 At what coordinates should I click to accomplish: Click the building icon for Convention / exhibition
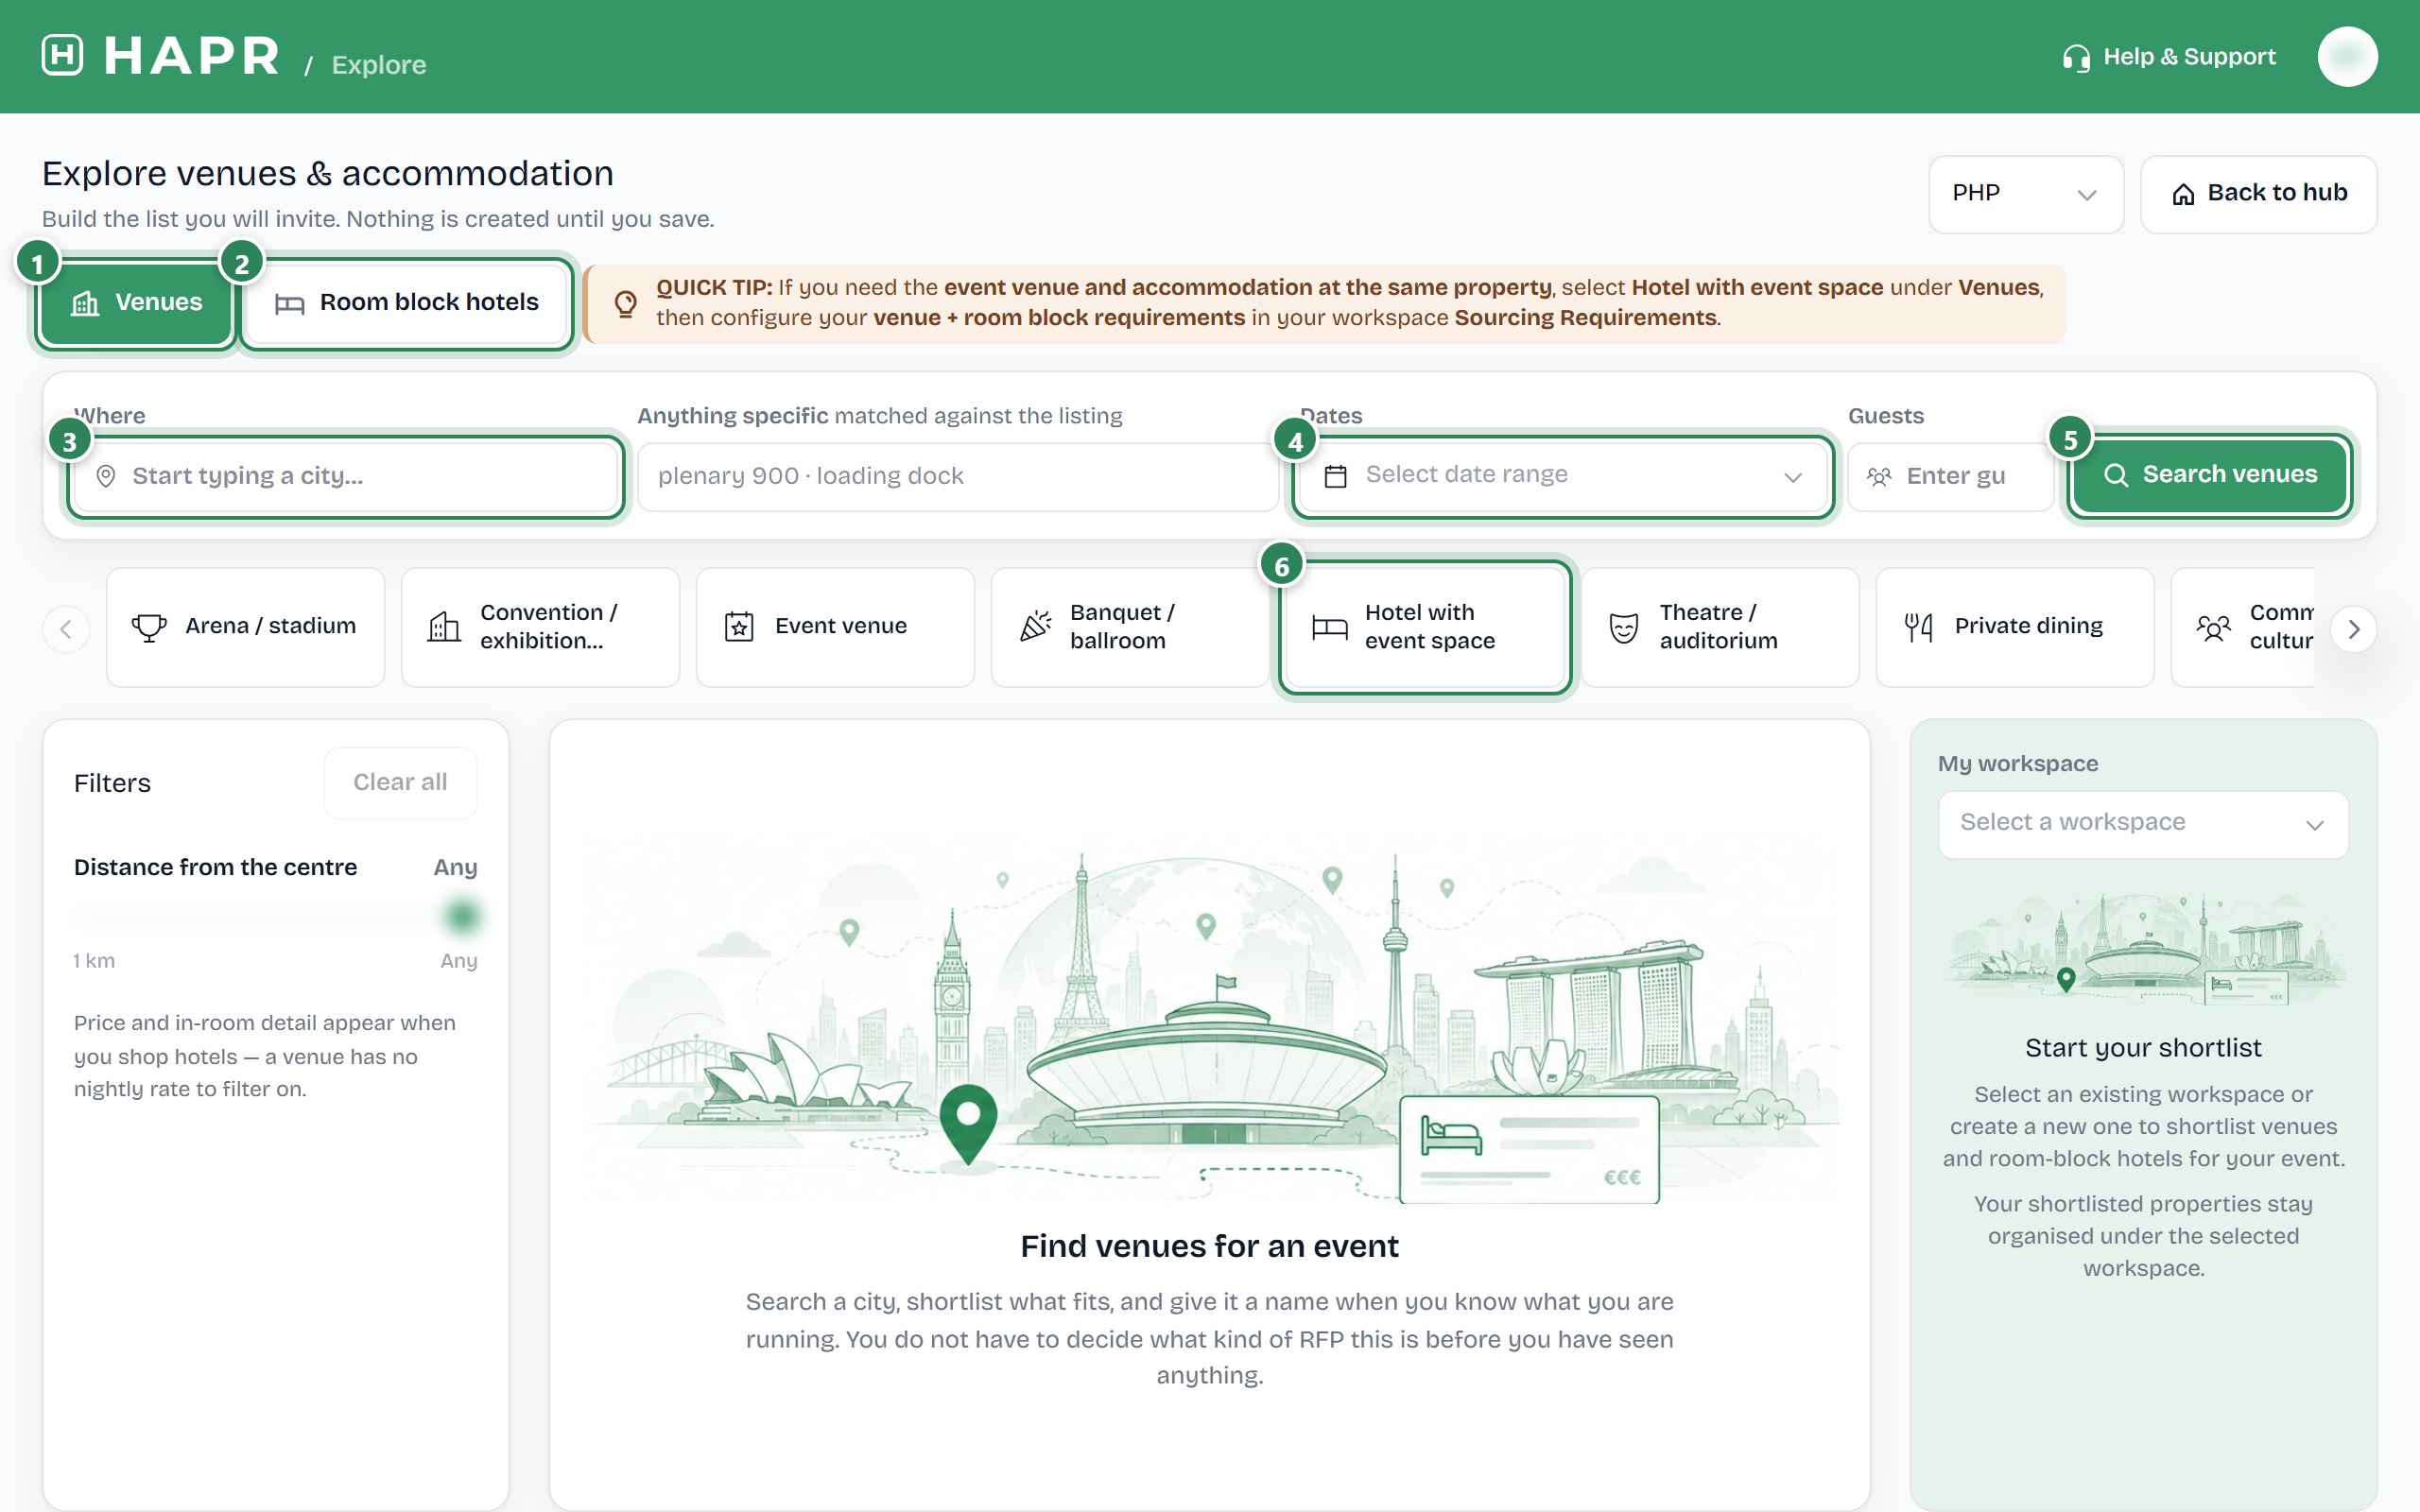(444, 627)
